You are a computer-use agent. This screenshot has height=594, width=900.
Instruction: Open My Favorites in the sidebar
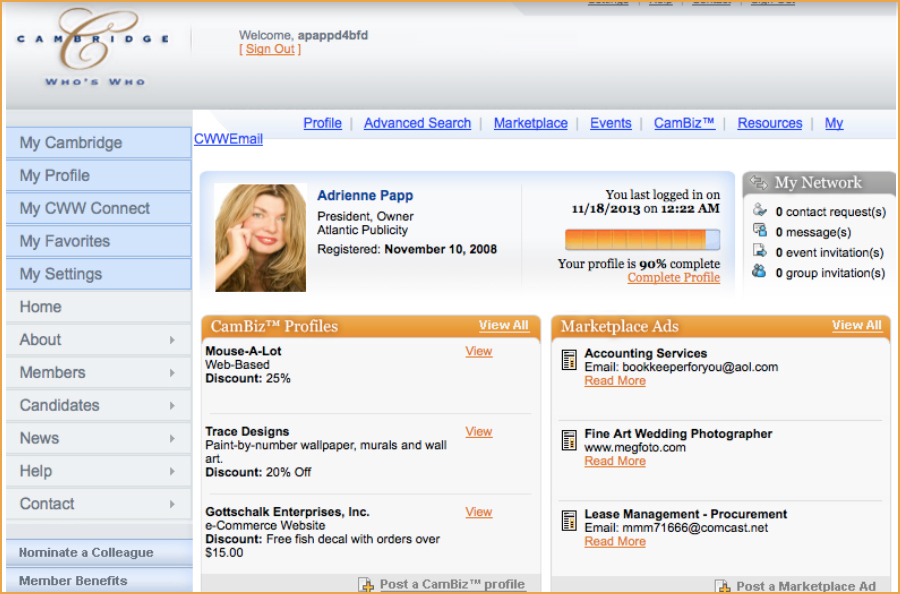click(x=99, y=241)
